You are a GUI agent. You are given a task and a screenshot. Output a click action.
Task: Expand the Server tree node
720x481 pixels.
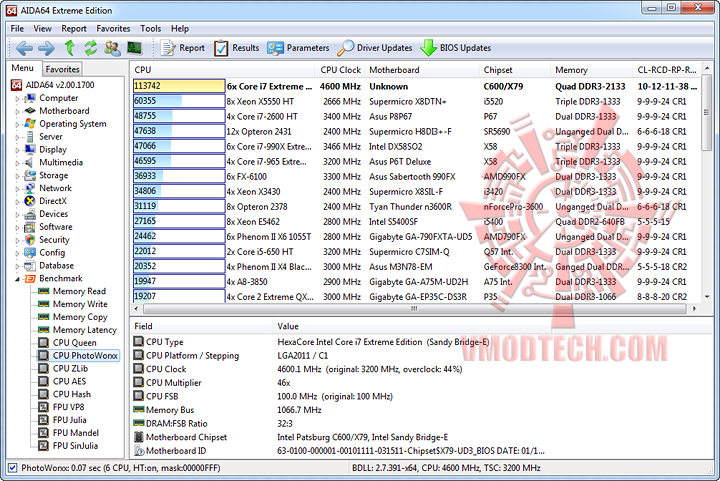pos(17,137)
